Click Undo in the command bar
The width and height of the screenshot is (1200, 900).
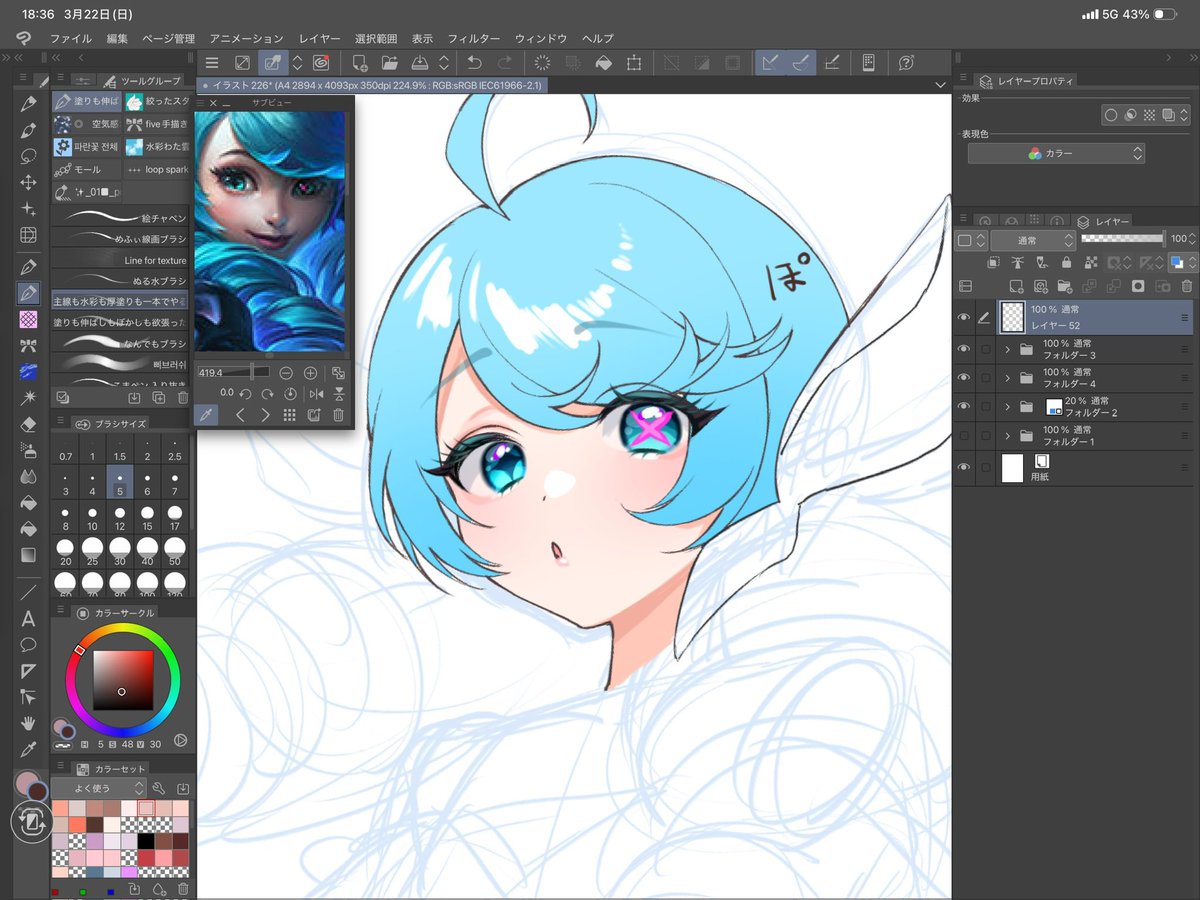pos(475,63)
